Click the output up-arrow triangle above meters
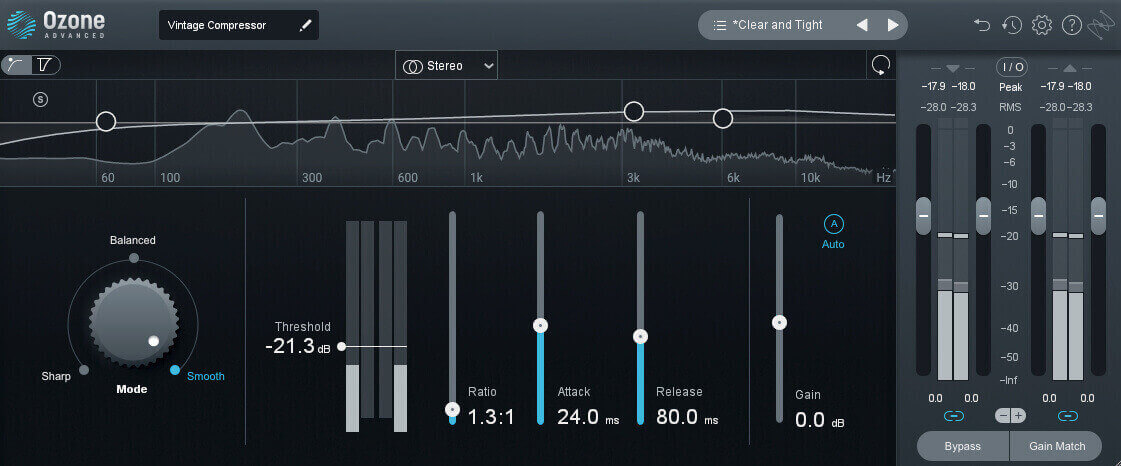The height and width of the screenshot is (466, 1121). point(1070,69)
